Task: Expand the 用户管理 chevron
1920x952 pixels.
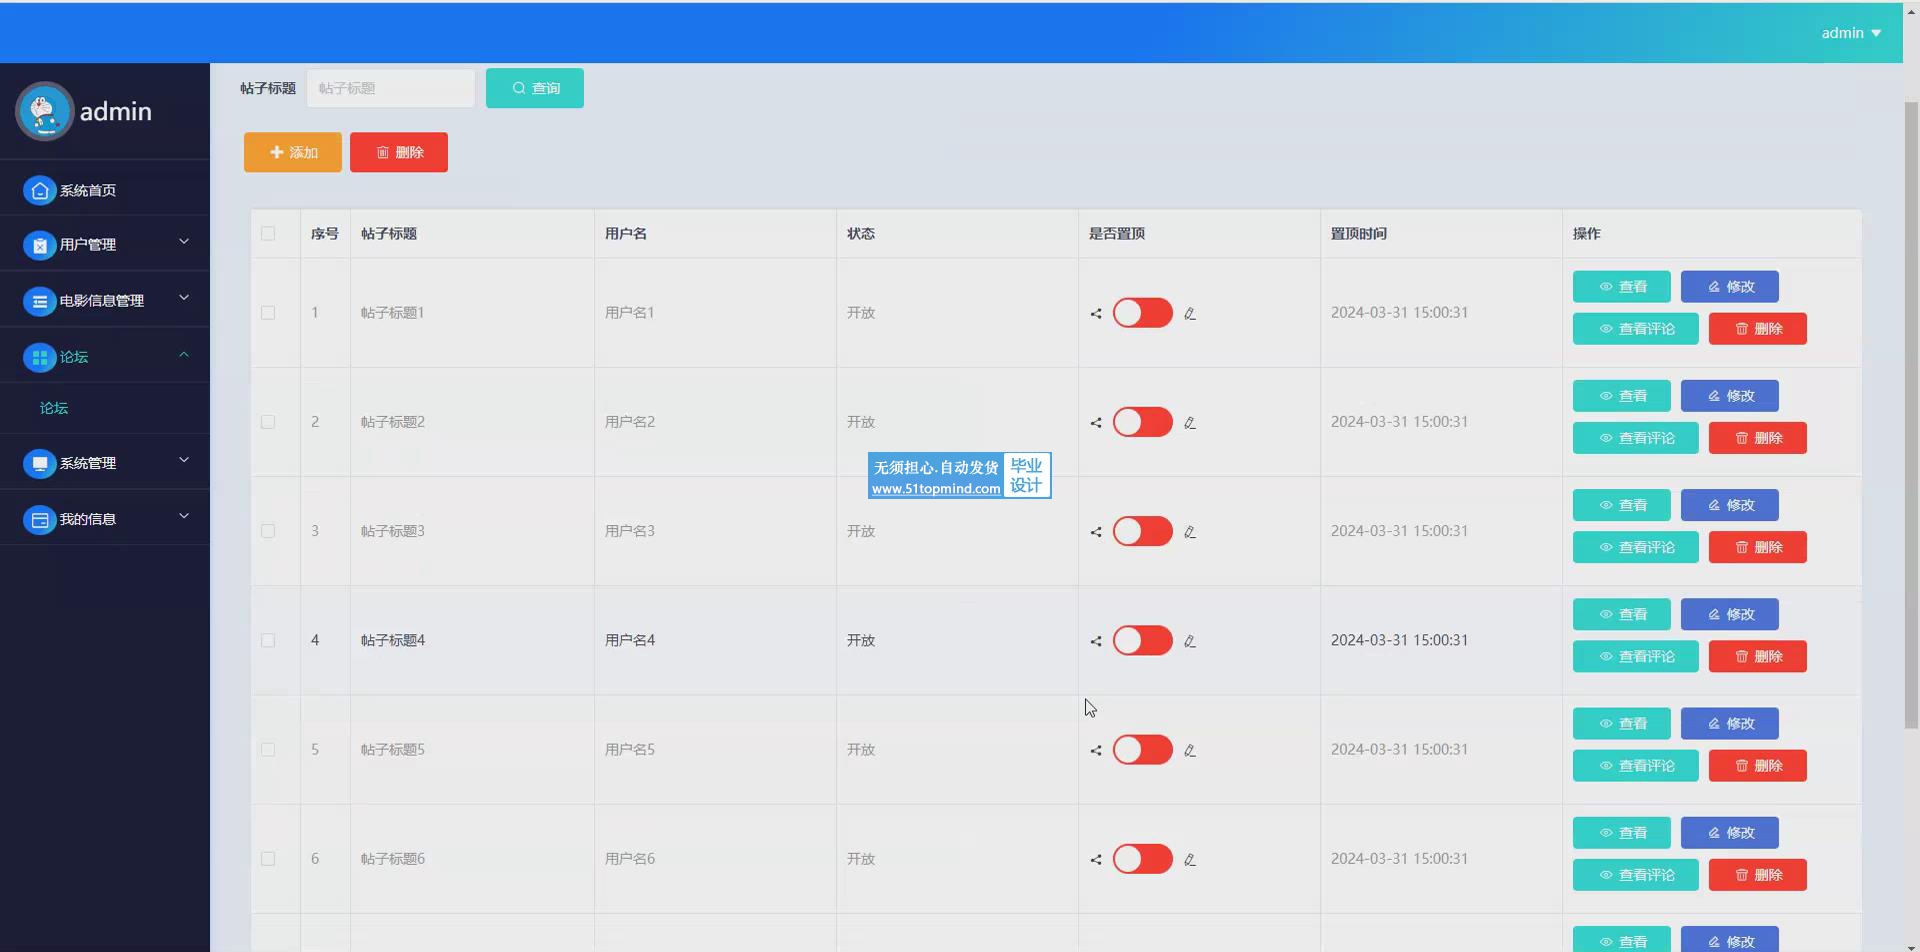Action: coord(184,242)
